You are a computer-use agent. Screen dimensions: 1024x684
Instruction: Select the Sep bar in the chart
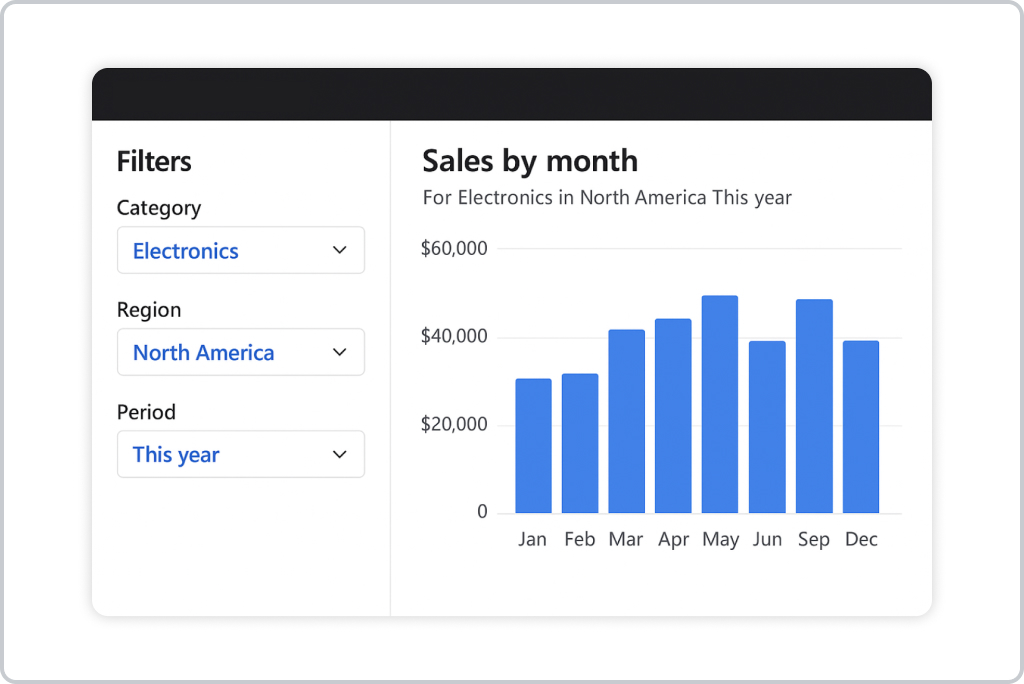pos(814,406)
